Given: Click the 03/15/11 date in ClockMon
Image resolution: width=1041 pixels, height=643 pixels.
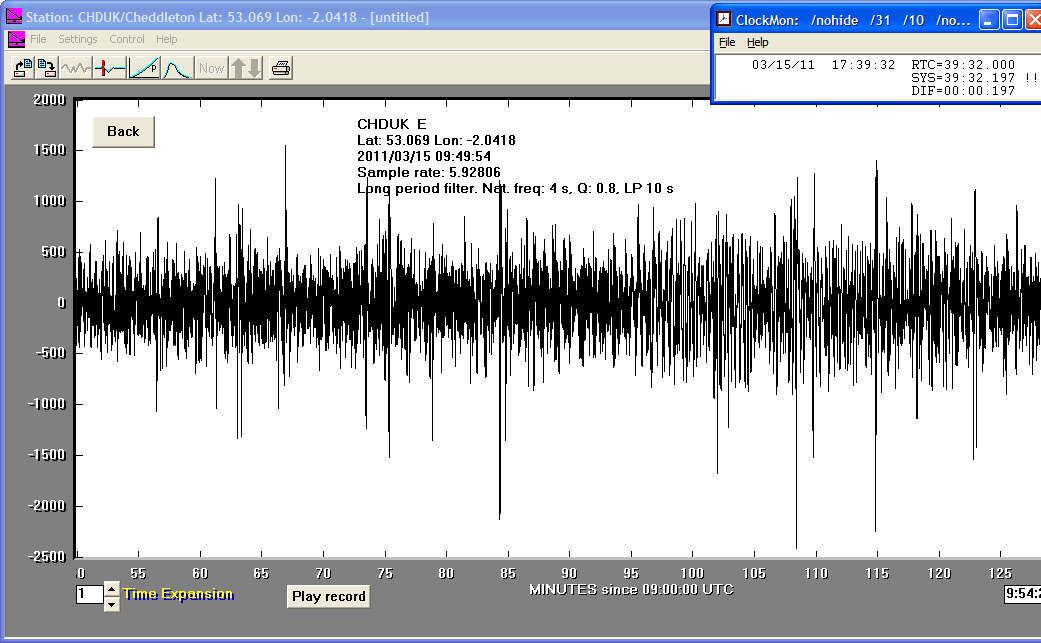Looking at the screenshot, I should [783, 64].
